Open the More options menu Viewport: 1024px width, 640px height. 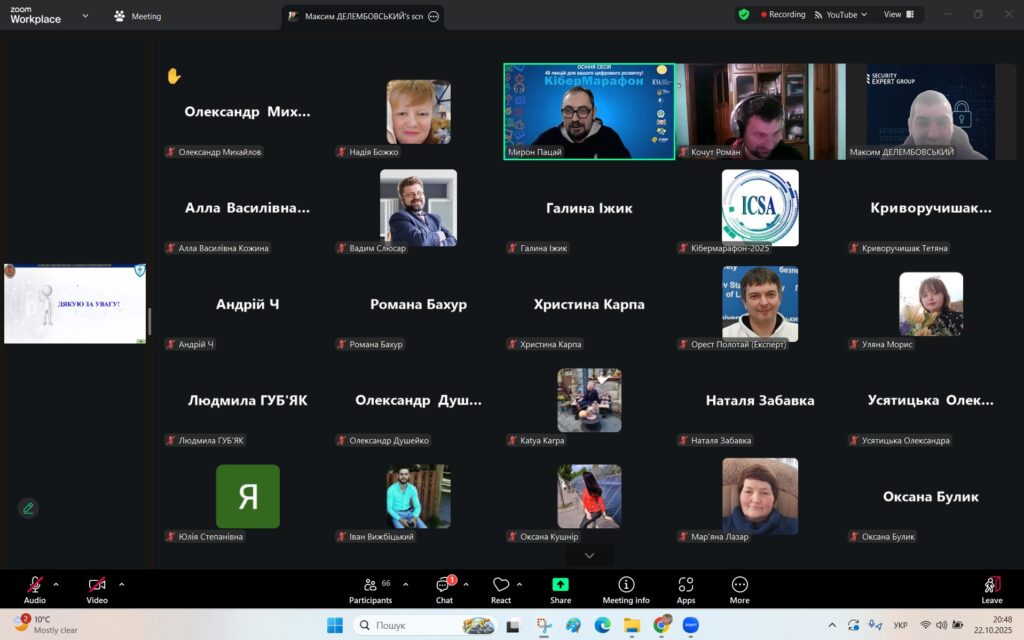(x=739, y=587)
